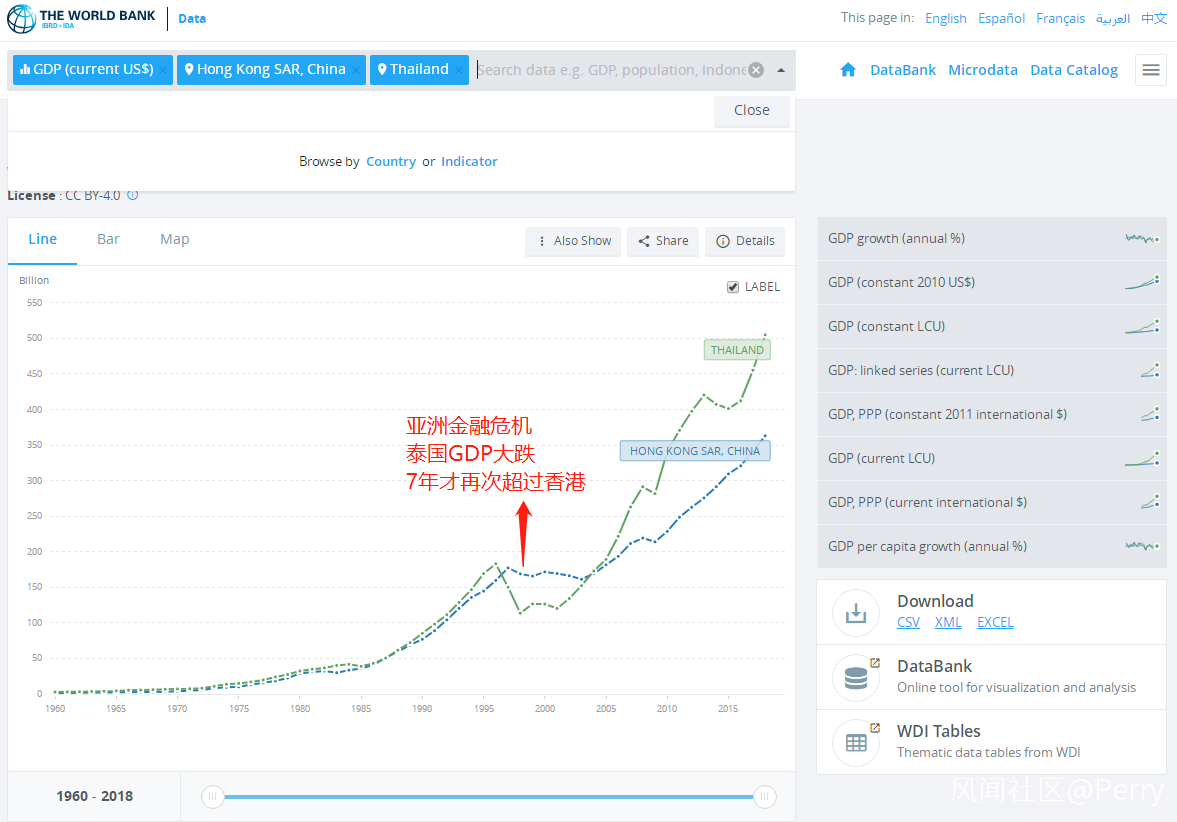This screenshot has height=822, width=1177.
Task: Switch page language to Arabic
Action: (x=1112, y=18)
